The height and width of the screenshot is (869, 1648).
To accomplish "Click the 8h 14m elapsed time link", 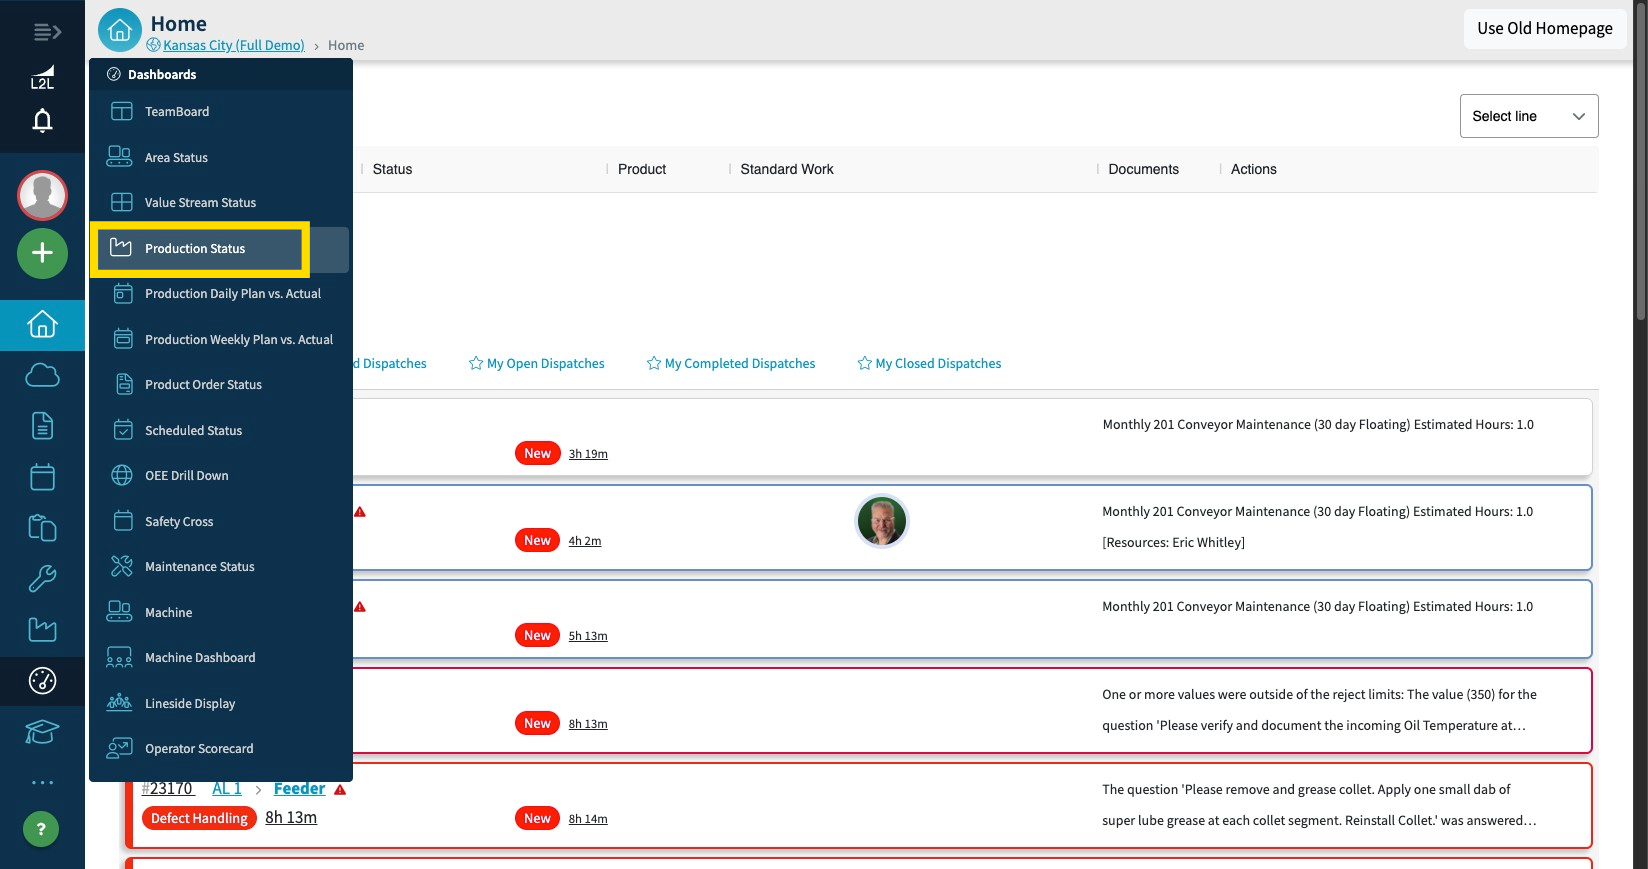I will tap(588, 819).
